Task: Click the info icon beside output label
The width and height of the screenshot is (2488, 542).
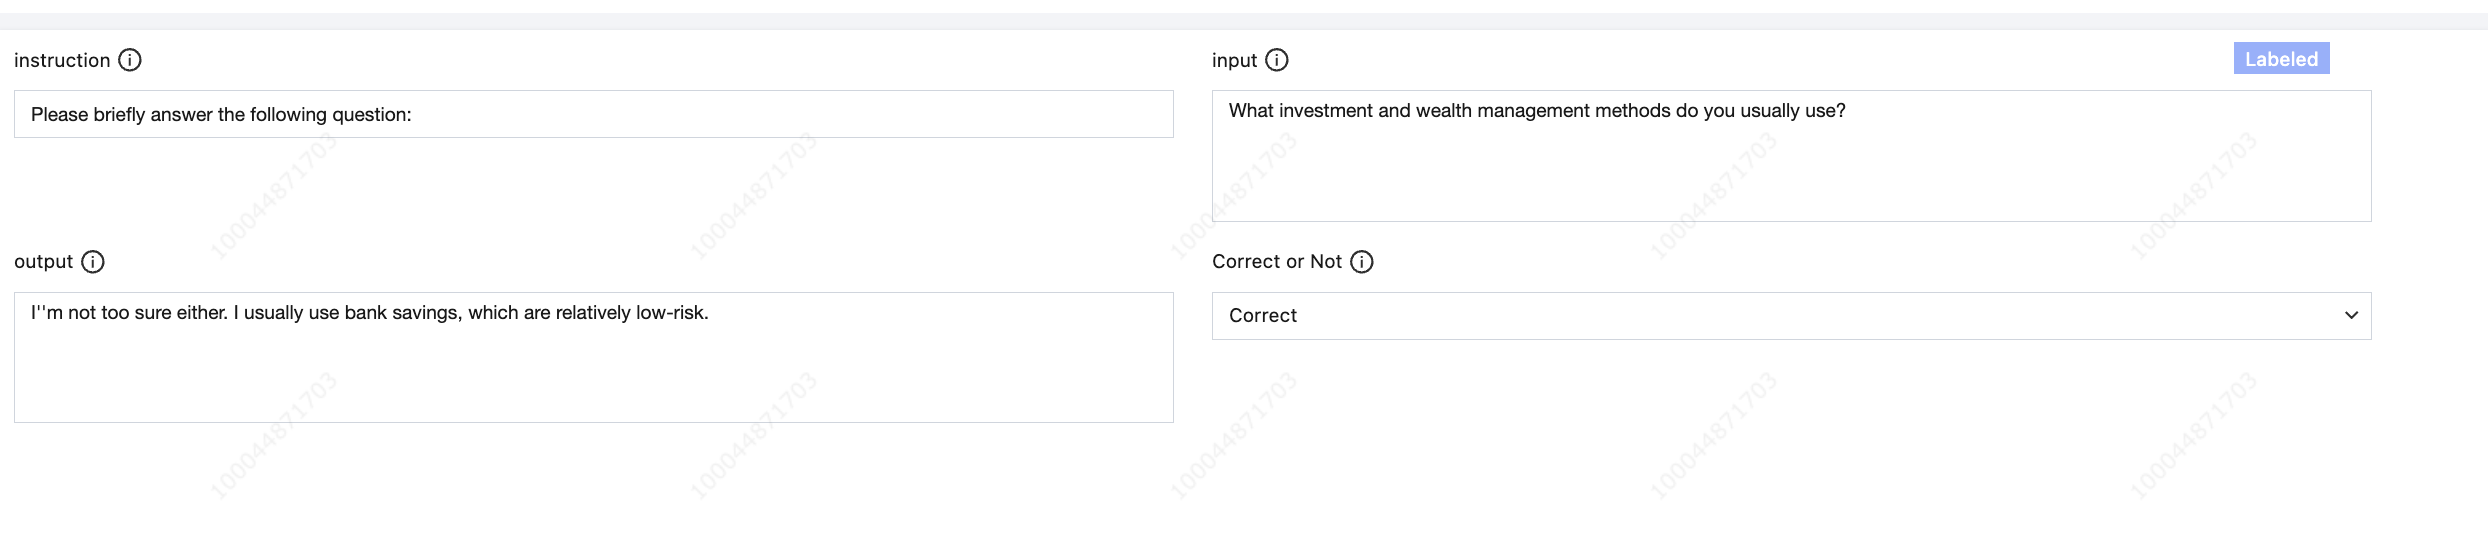Action: click(93, 262)
